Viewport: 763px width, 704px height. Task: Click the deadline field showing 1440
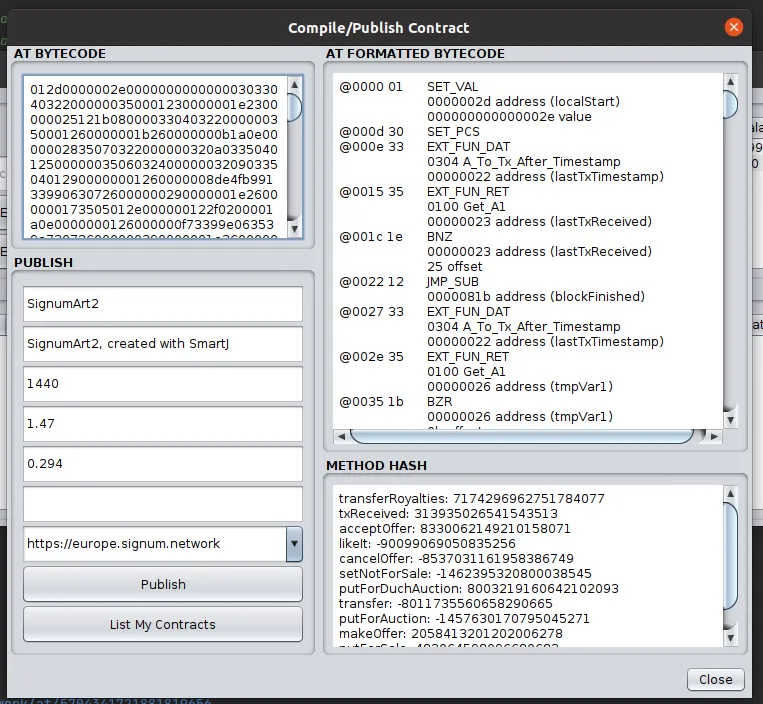click(x=163, y=383)
